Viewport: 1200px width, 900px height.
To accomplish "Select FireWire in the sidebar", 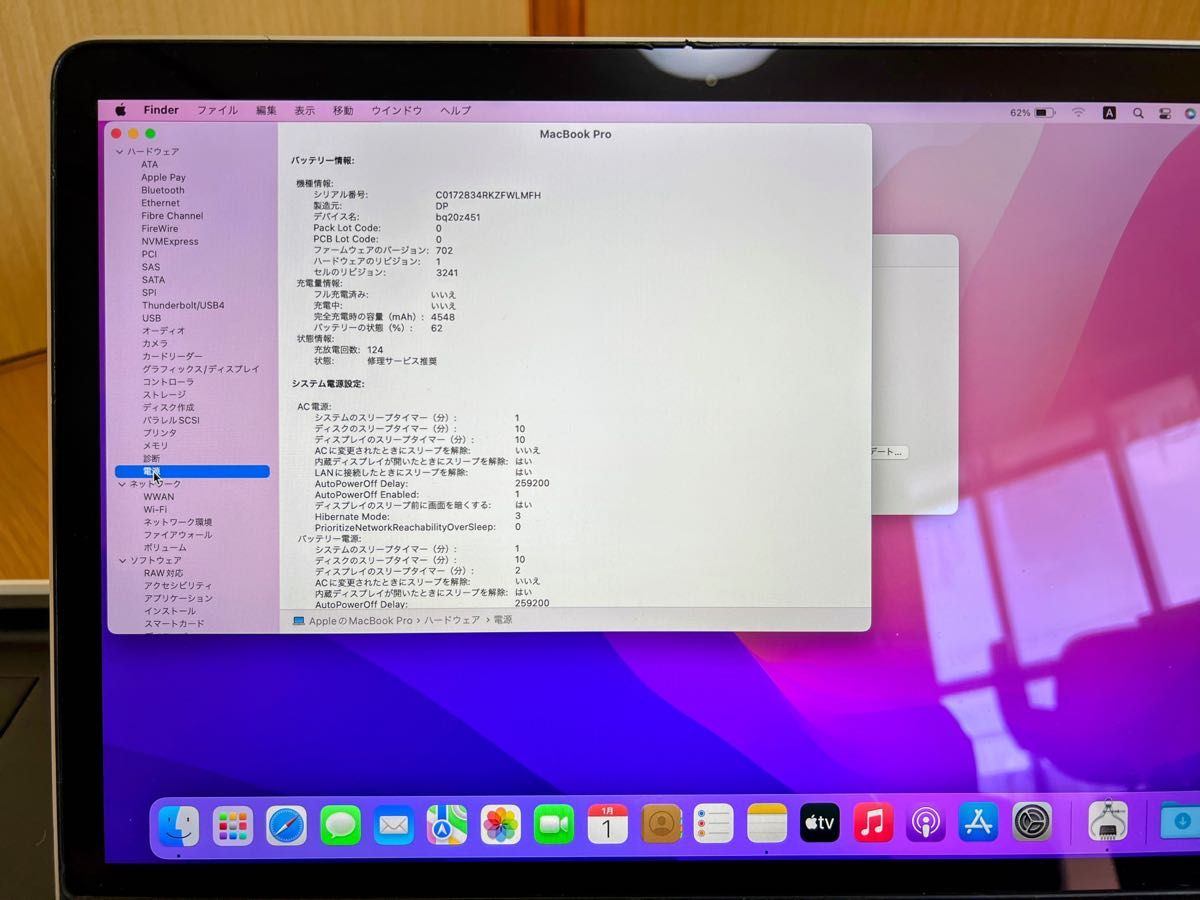I will 159,229.
